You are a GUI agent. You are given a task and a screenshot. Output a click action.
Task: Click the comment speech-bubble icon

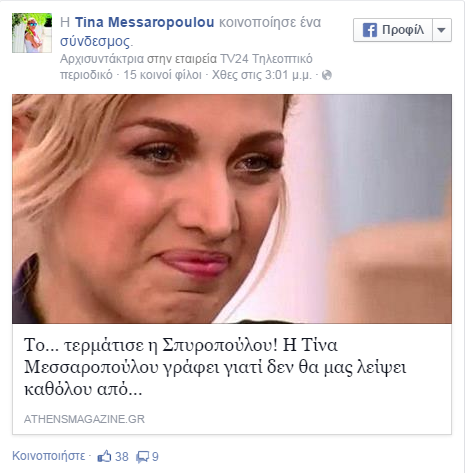coord(142,457)
